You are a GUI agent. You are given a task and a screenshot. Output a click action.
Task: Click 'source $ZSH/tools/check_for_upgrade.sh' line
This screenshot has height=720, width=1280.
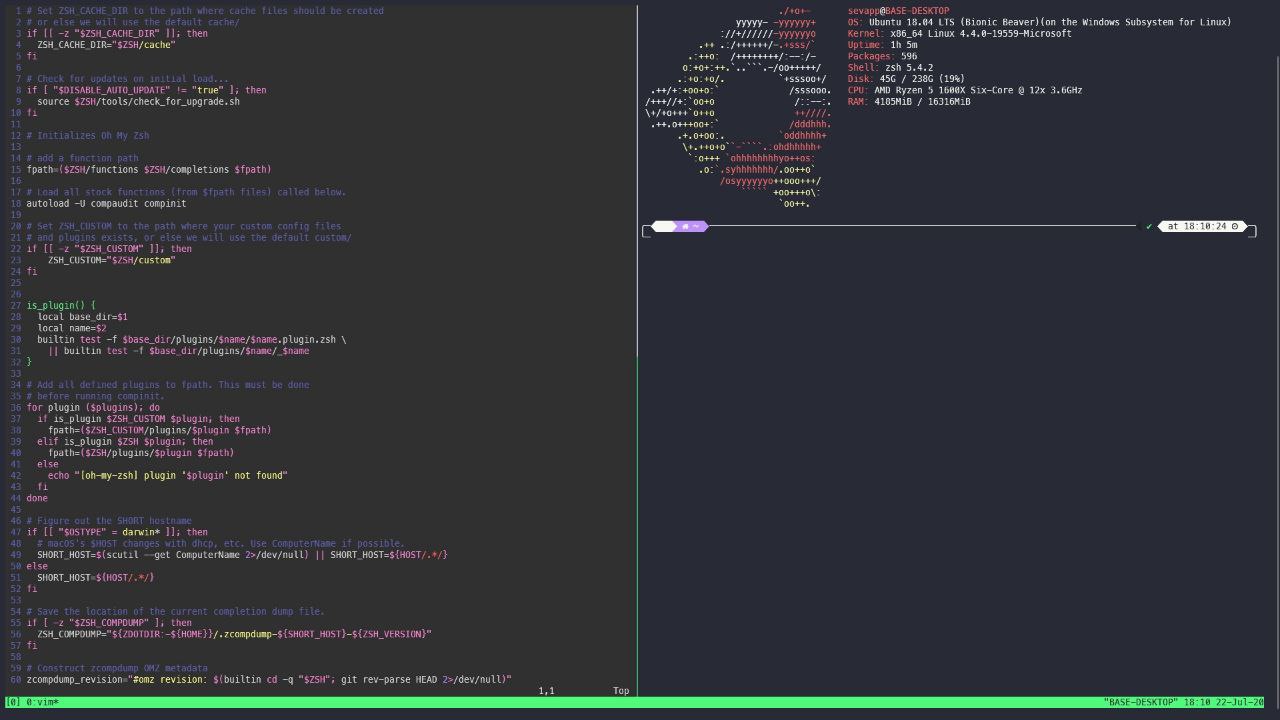(x=138, y=101)
